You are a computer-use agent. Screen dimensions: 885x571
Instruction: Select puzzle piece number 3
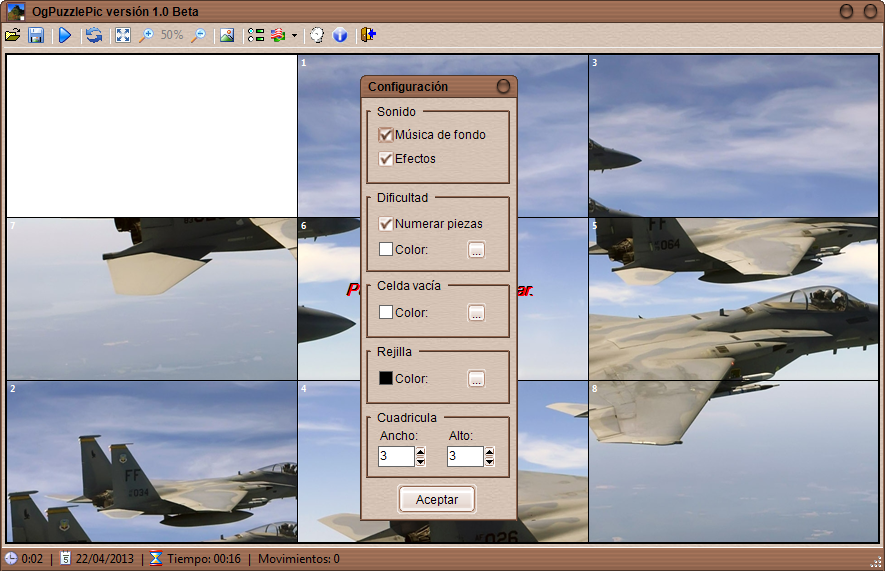[x=734, y=135]
